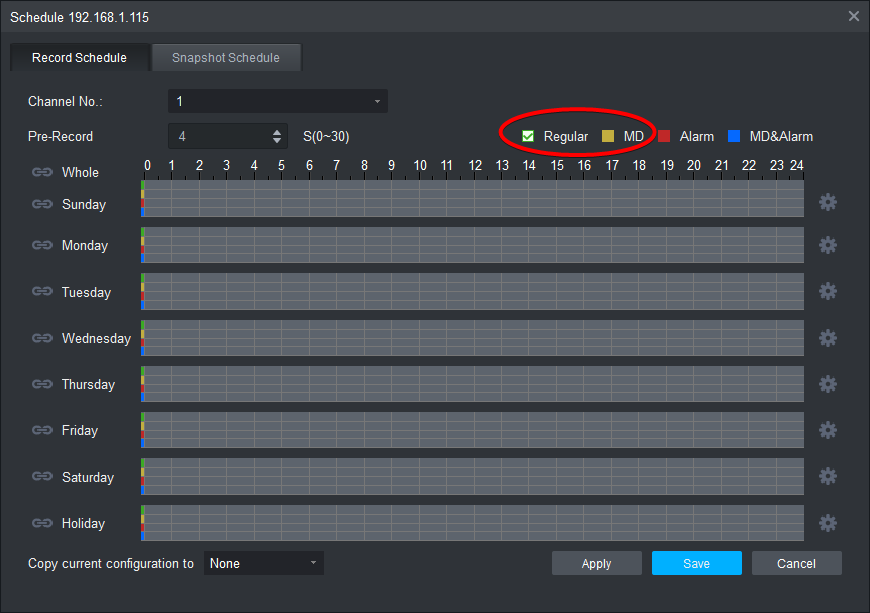Enable the red Alarm record type
Image resolution: width=870 pixels, height=613 pixels.
[x=663, y=136]
